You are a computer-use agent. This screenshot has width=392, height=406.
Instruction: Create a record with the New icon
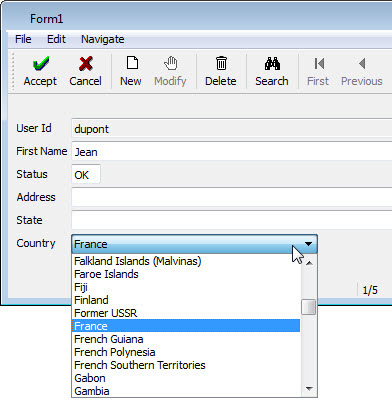(132, 63)
